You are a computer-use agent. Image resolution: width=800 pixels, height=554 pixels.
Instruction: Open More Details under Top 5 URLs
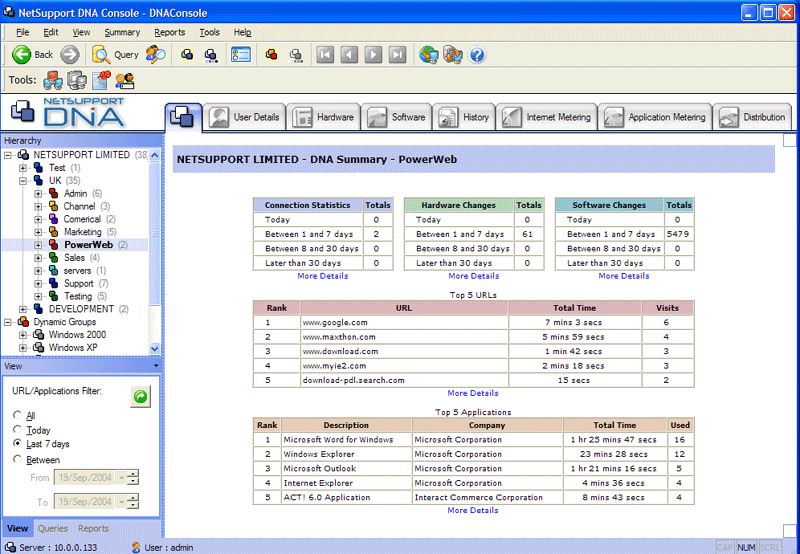[472, 393]
